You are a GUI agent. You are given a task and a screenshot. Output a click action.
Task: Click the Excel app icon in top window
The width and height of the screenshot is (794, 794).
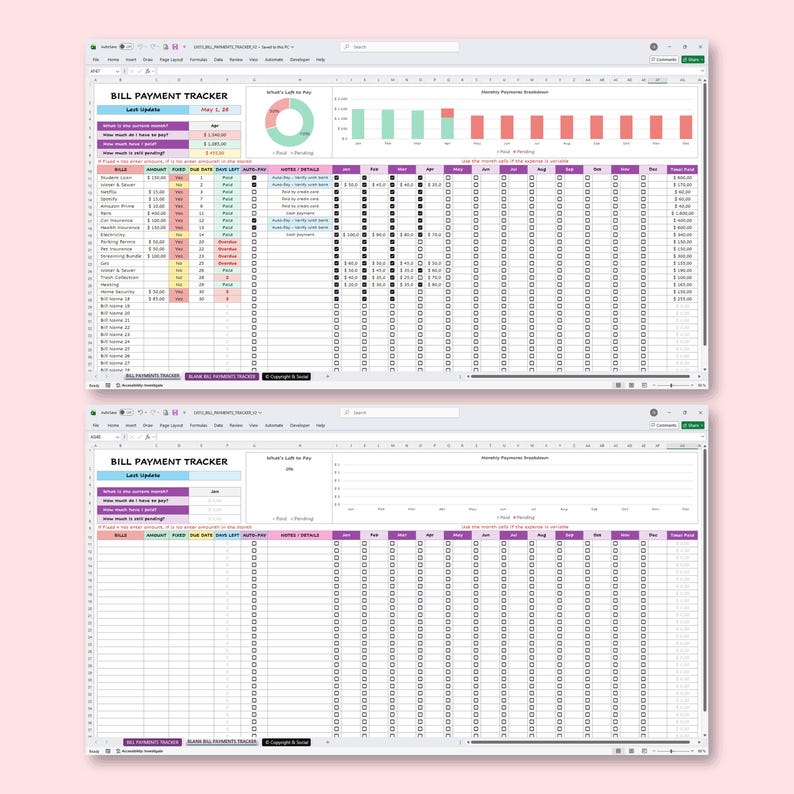(x=94, y=47)
